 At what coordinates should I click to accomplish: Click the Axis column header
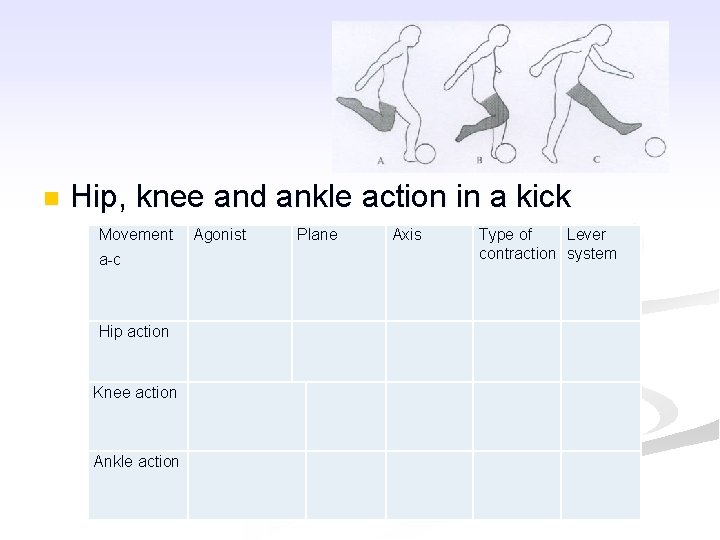407,235
